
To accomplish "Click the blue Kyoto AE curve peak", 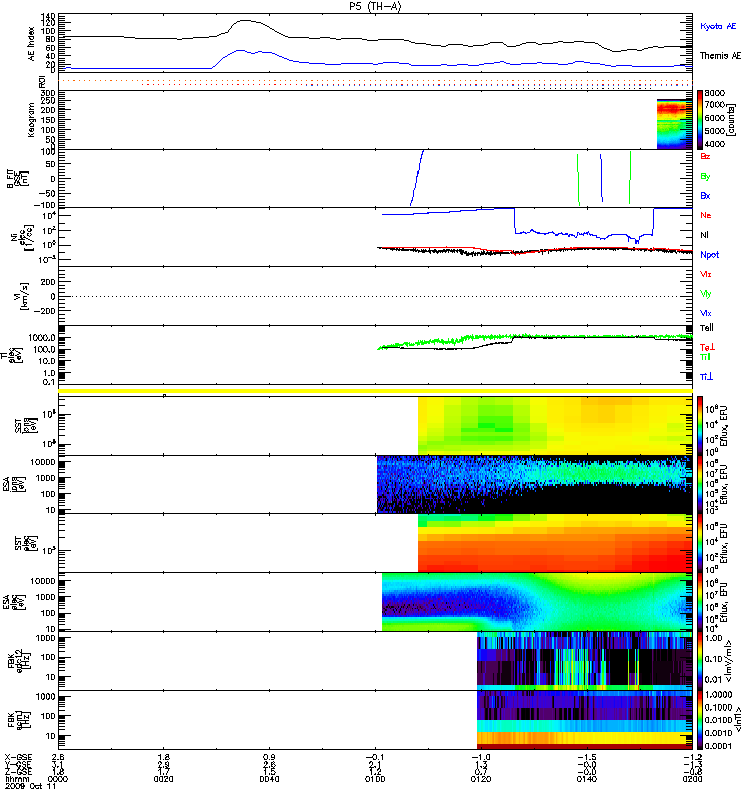I will click(x=240, y=51).
